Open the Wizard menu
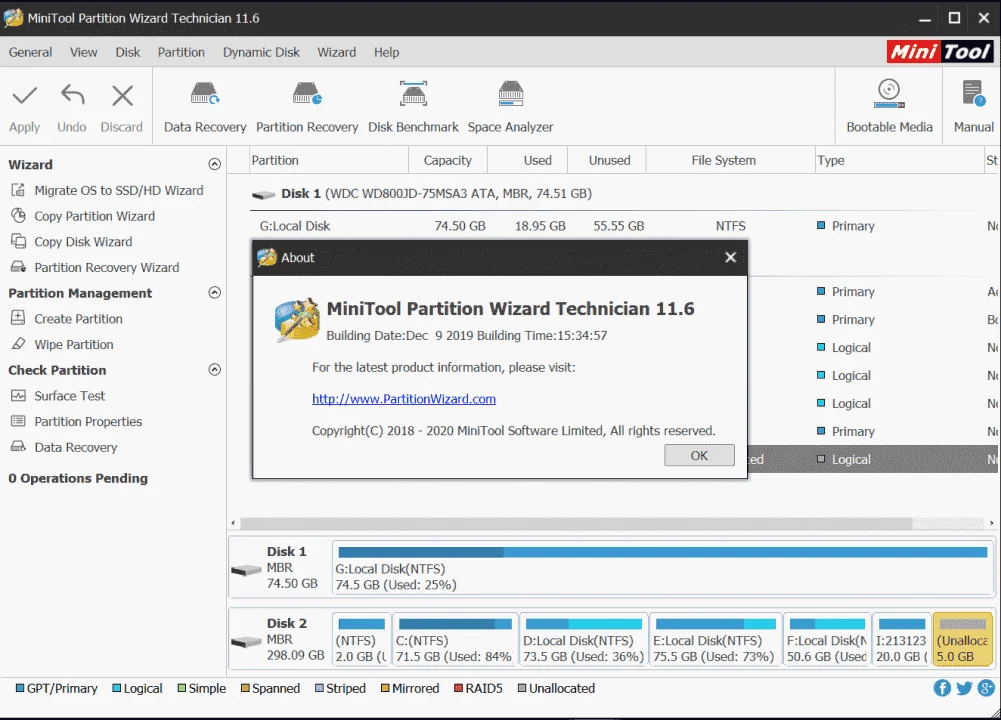Screen dimensions: 1001x720 coord(336,52)
